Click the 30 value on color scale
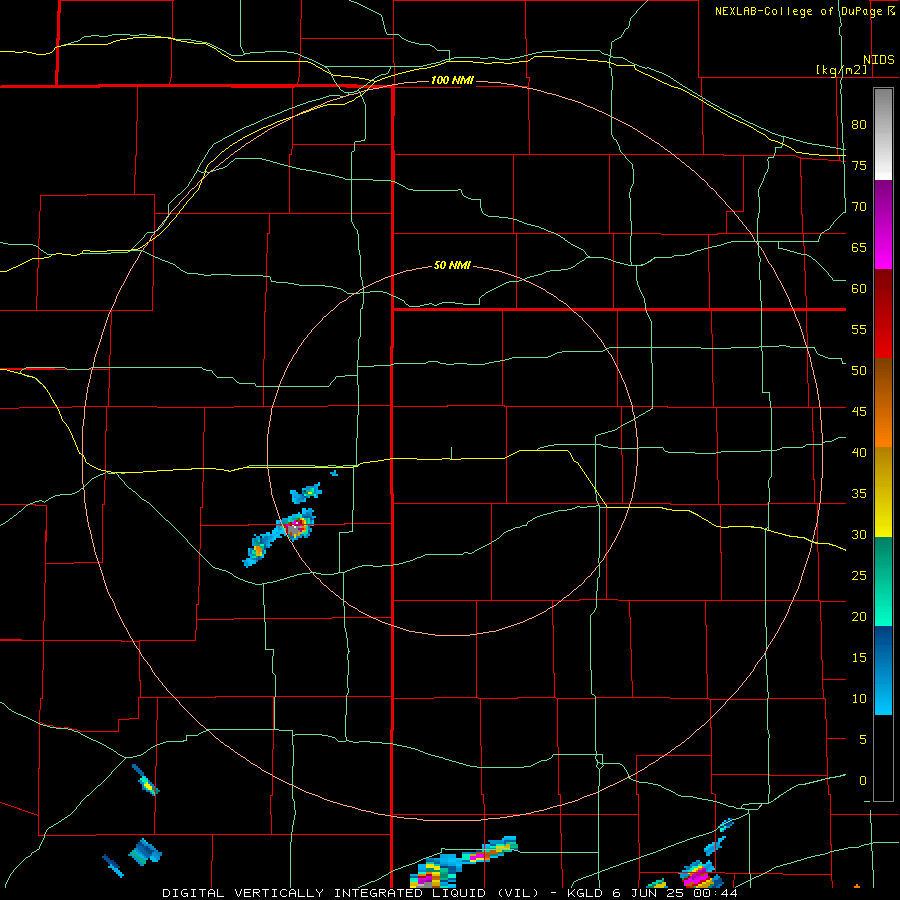This screenshot has width=900, height=900. [859, 534]
